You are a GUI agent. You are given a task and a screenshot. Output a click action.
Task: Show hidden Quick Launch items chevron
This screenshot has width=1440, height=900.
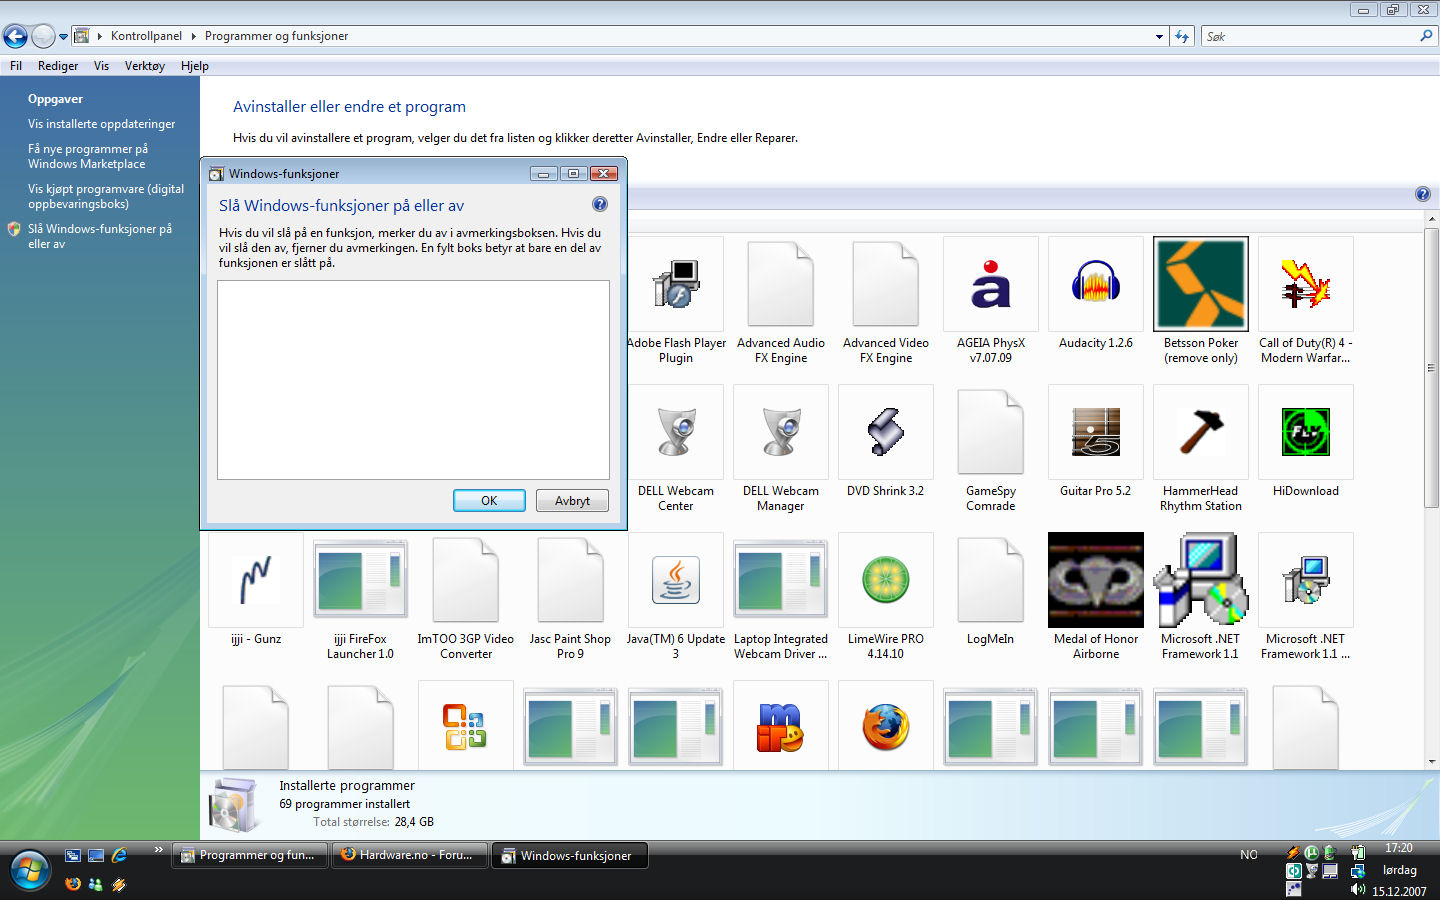158,850
